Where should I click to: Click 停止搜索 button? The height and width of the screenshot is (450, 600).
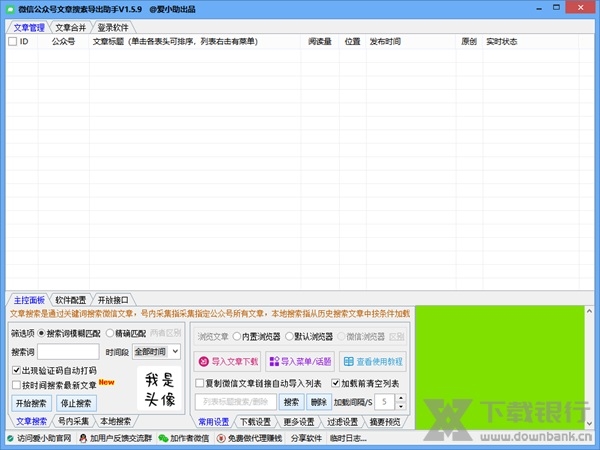coord(76,403)
